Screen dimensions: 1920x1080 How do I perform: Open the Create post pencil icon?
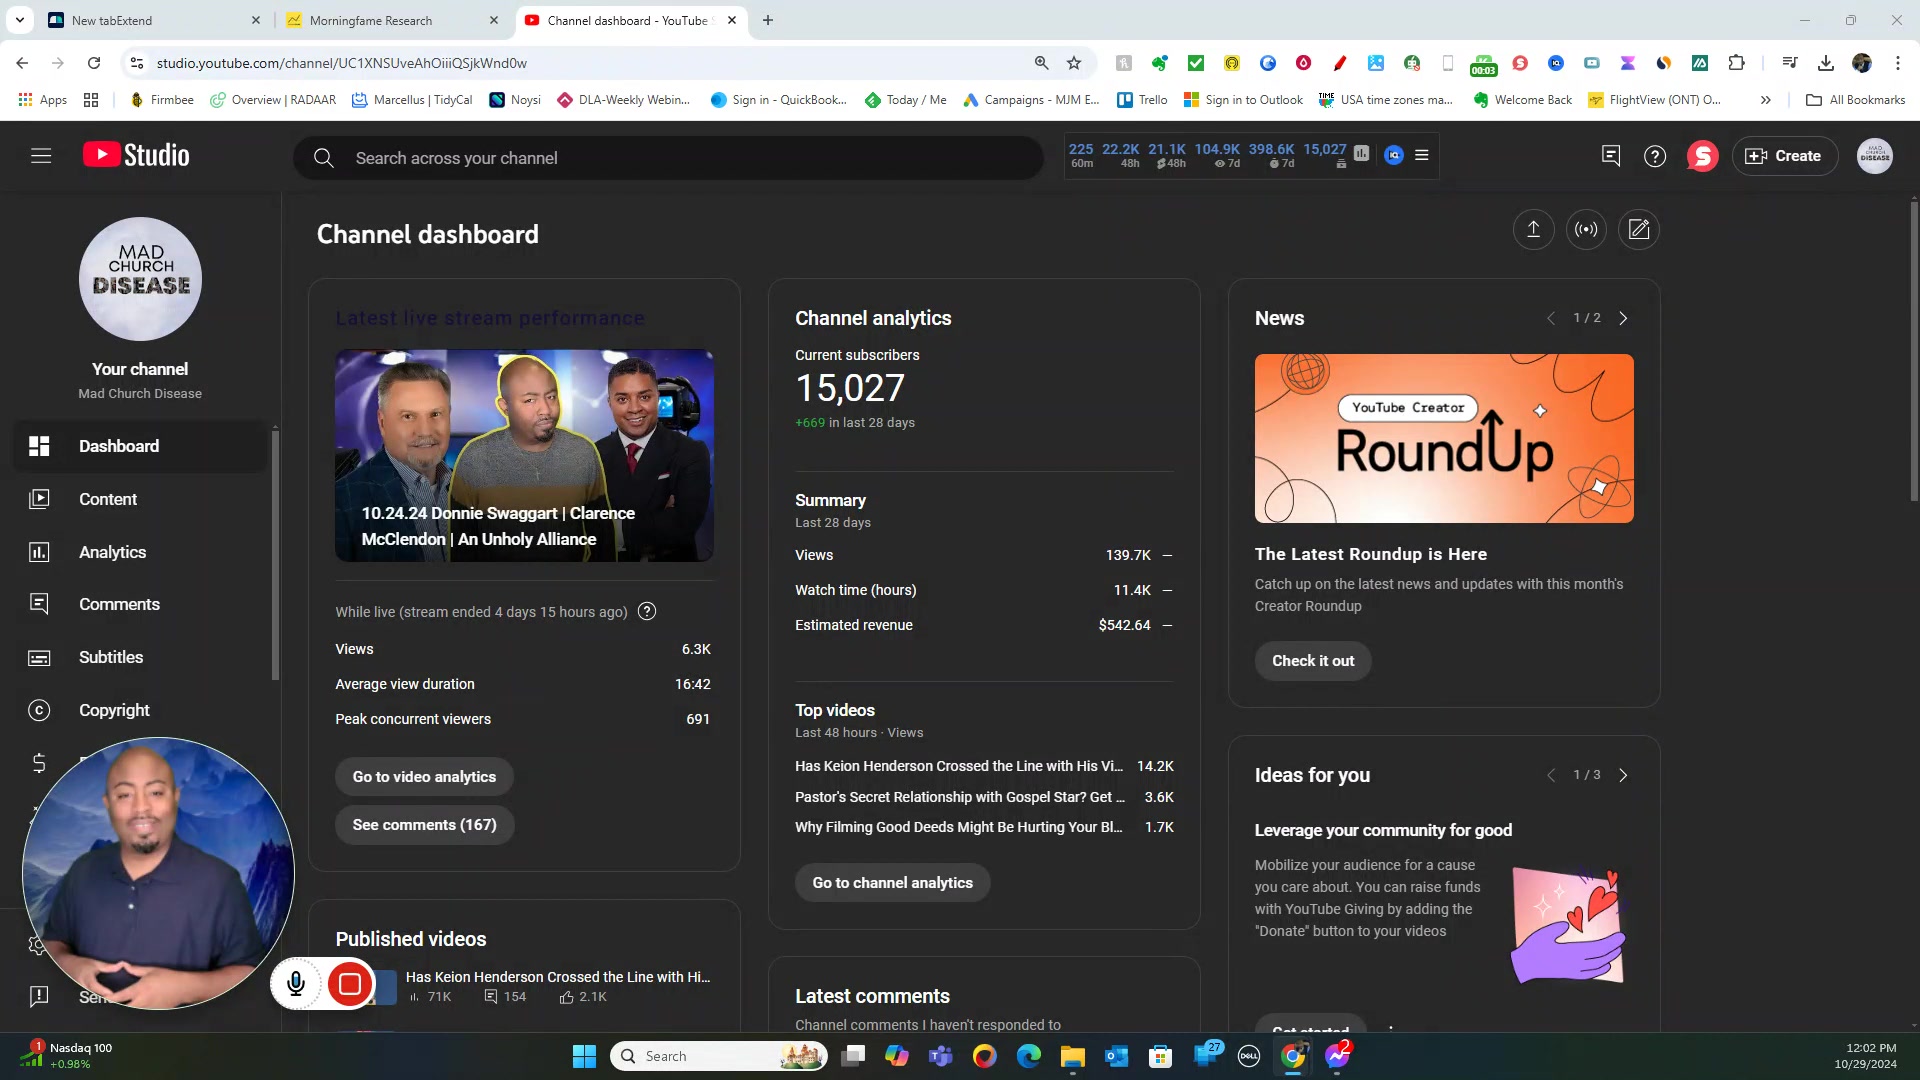coord(1639,229)
